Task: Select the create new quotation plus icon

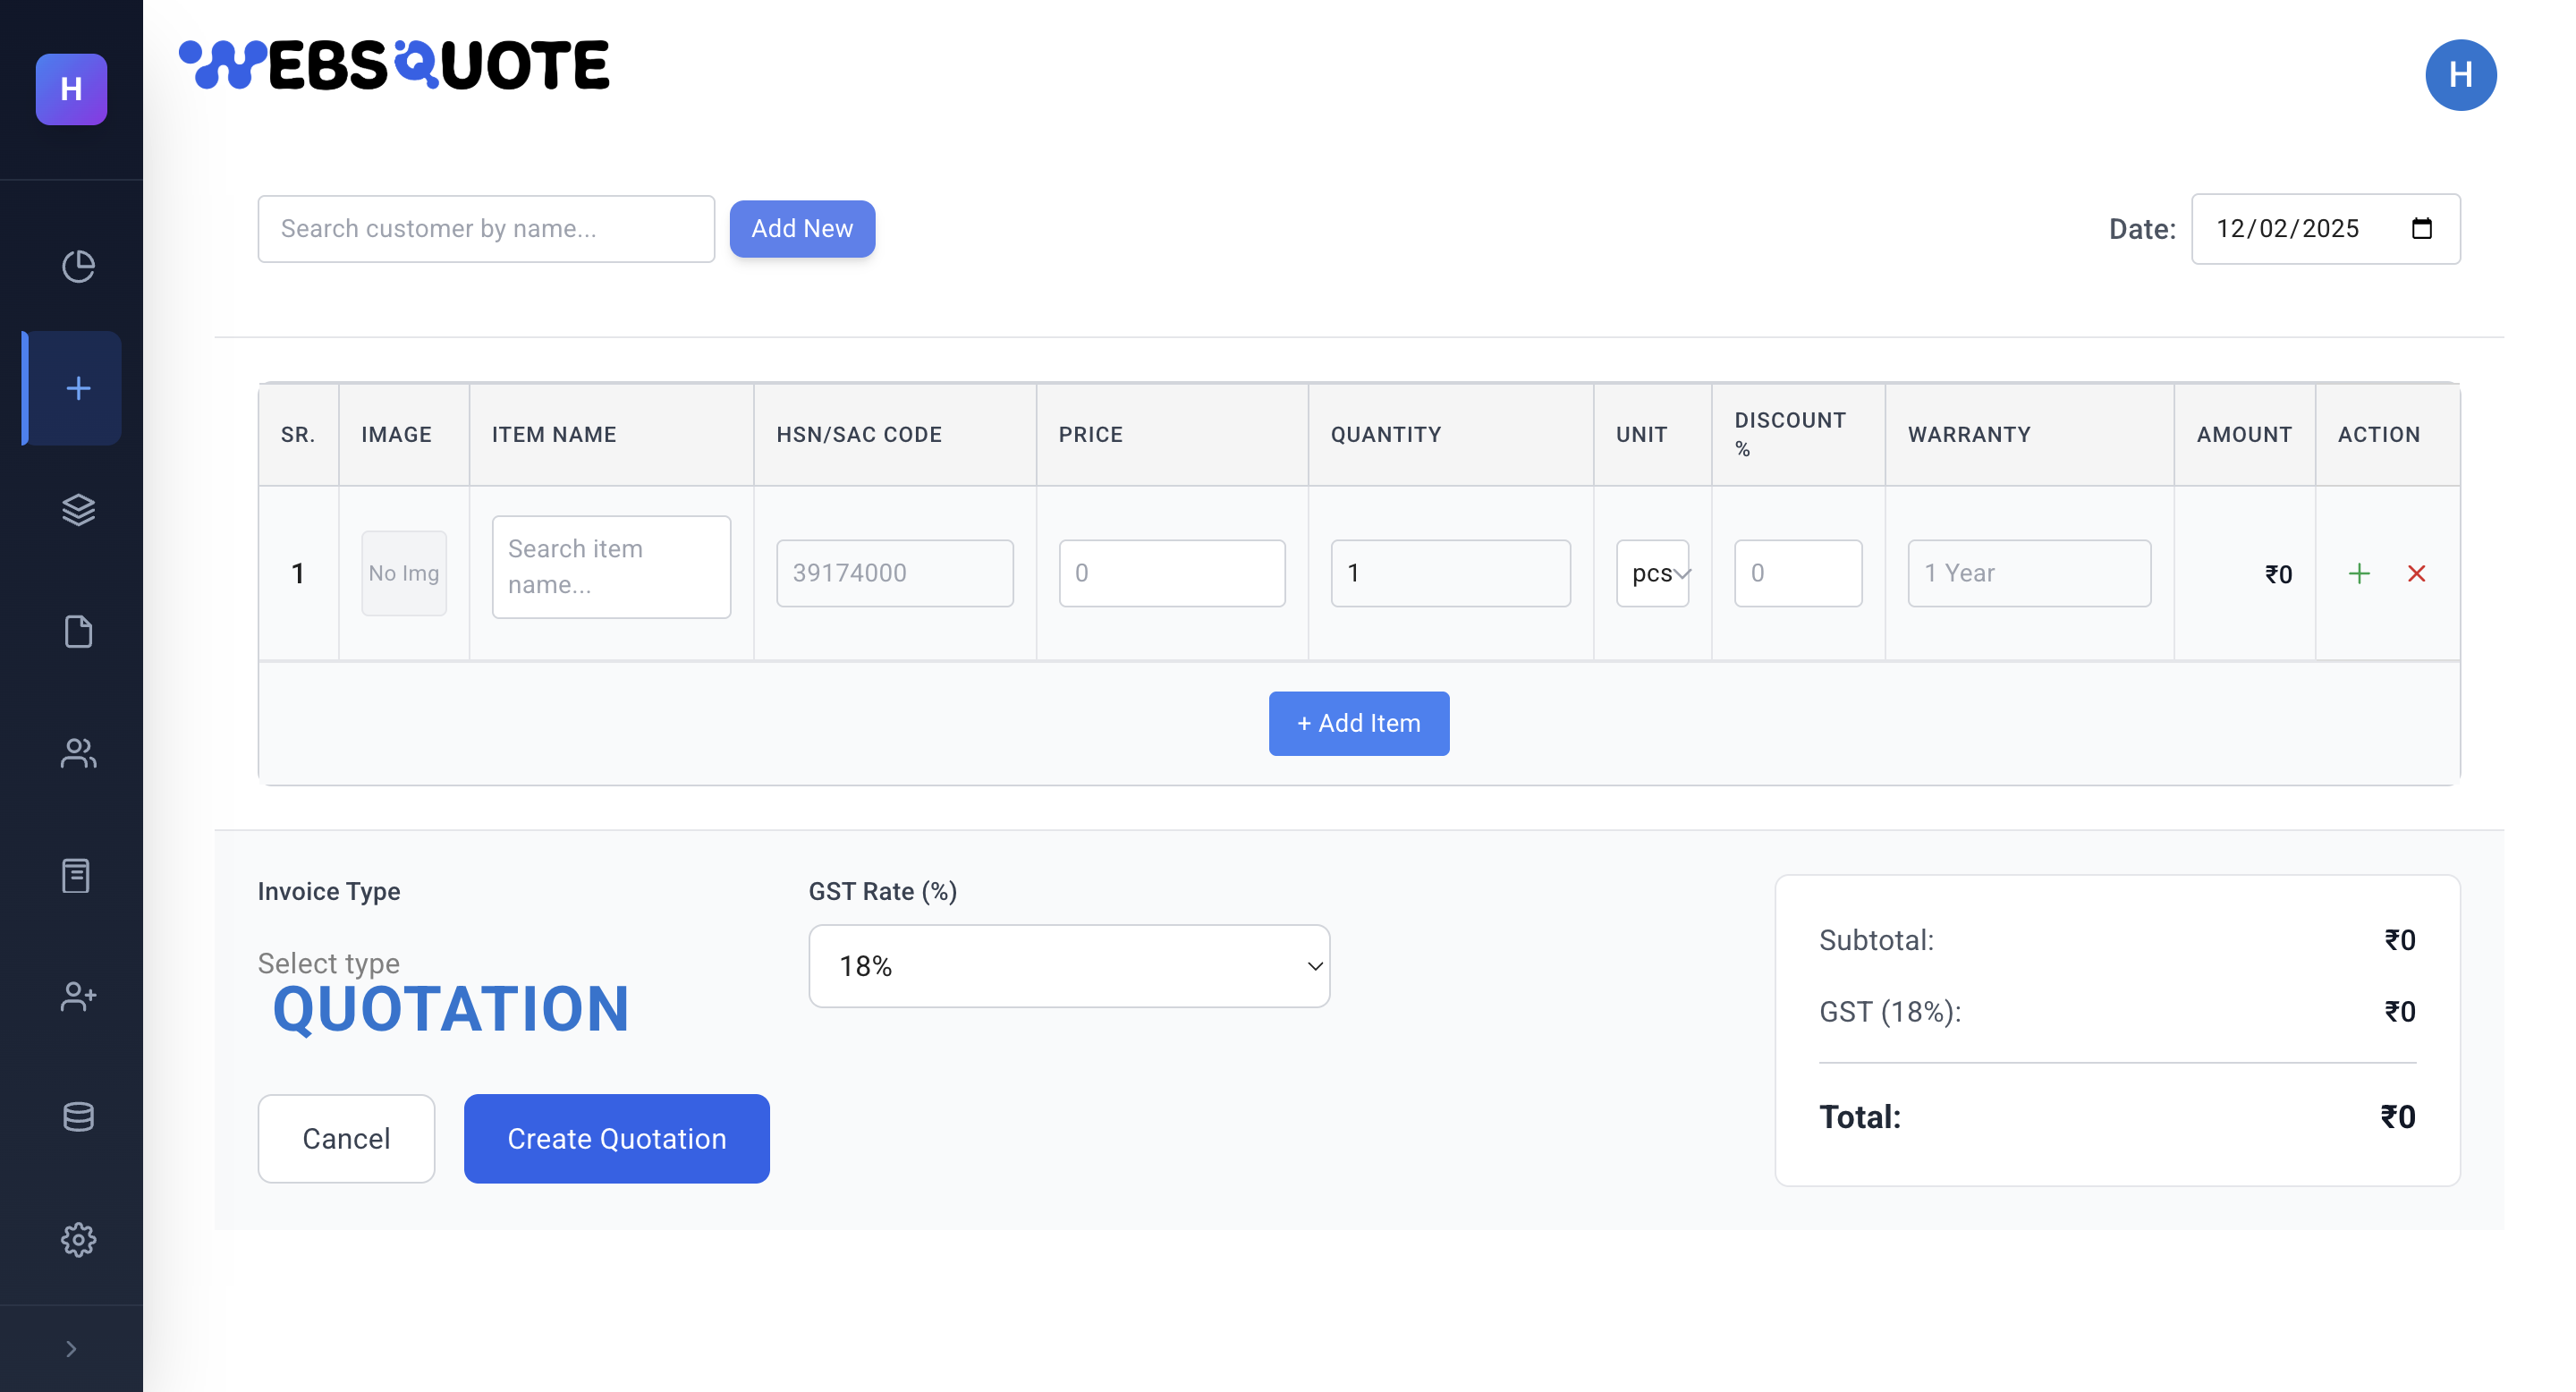Action: click(x=78, y=388)
